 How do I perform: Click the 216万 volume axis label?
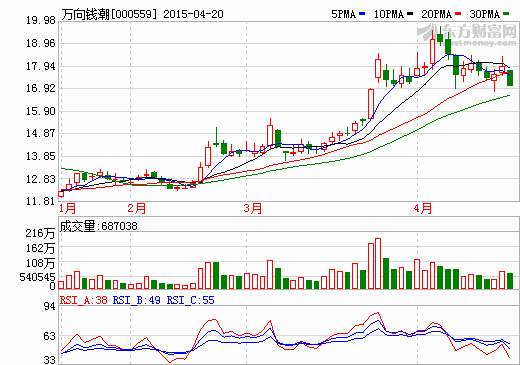tap(40, 233)
